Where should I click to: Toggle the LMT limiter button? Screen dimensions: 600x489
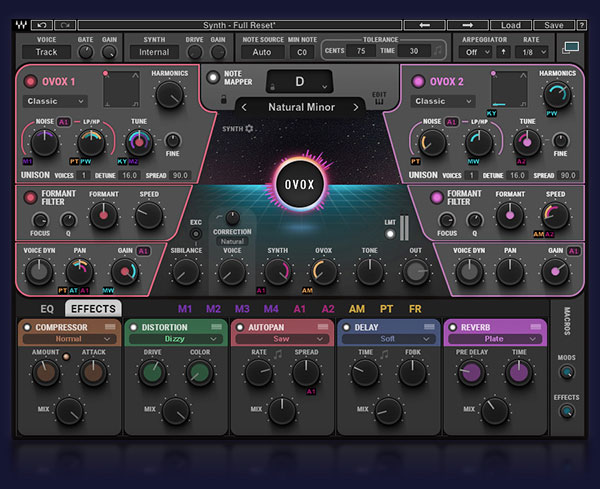[x=390, y=234]
